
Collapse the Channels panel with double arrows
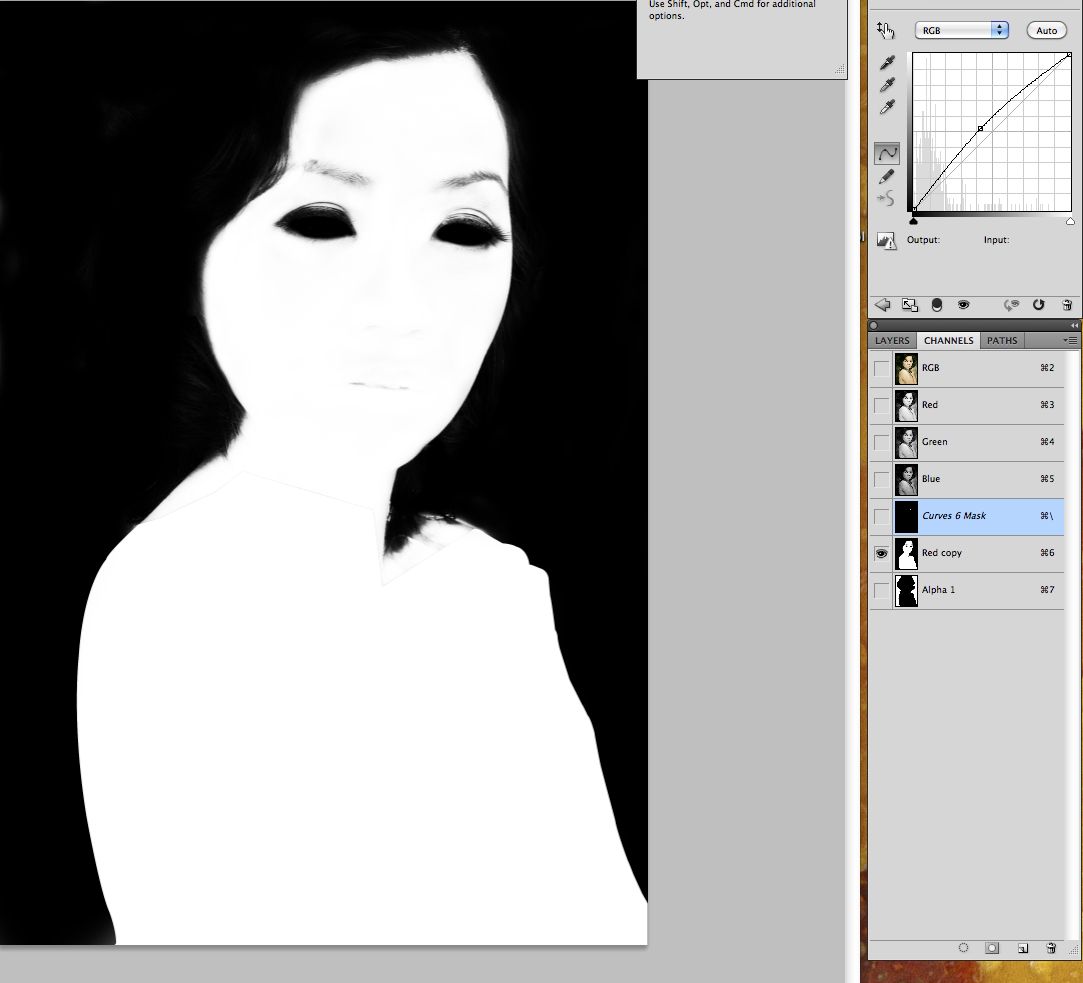(x=1074, y=326)
